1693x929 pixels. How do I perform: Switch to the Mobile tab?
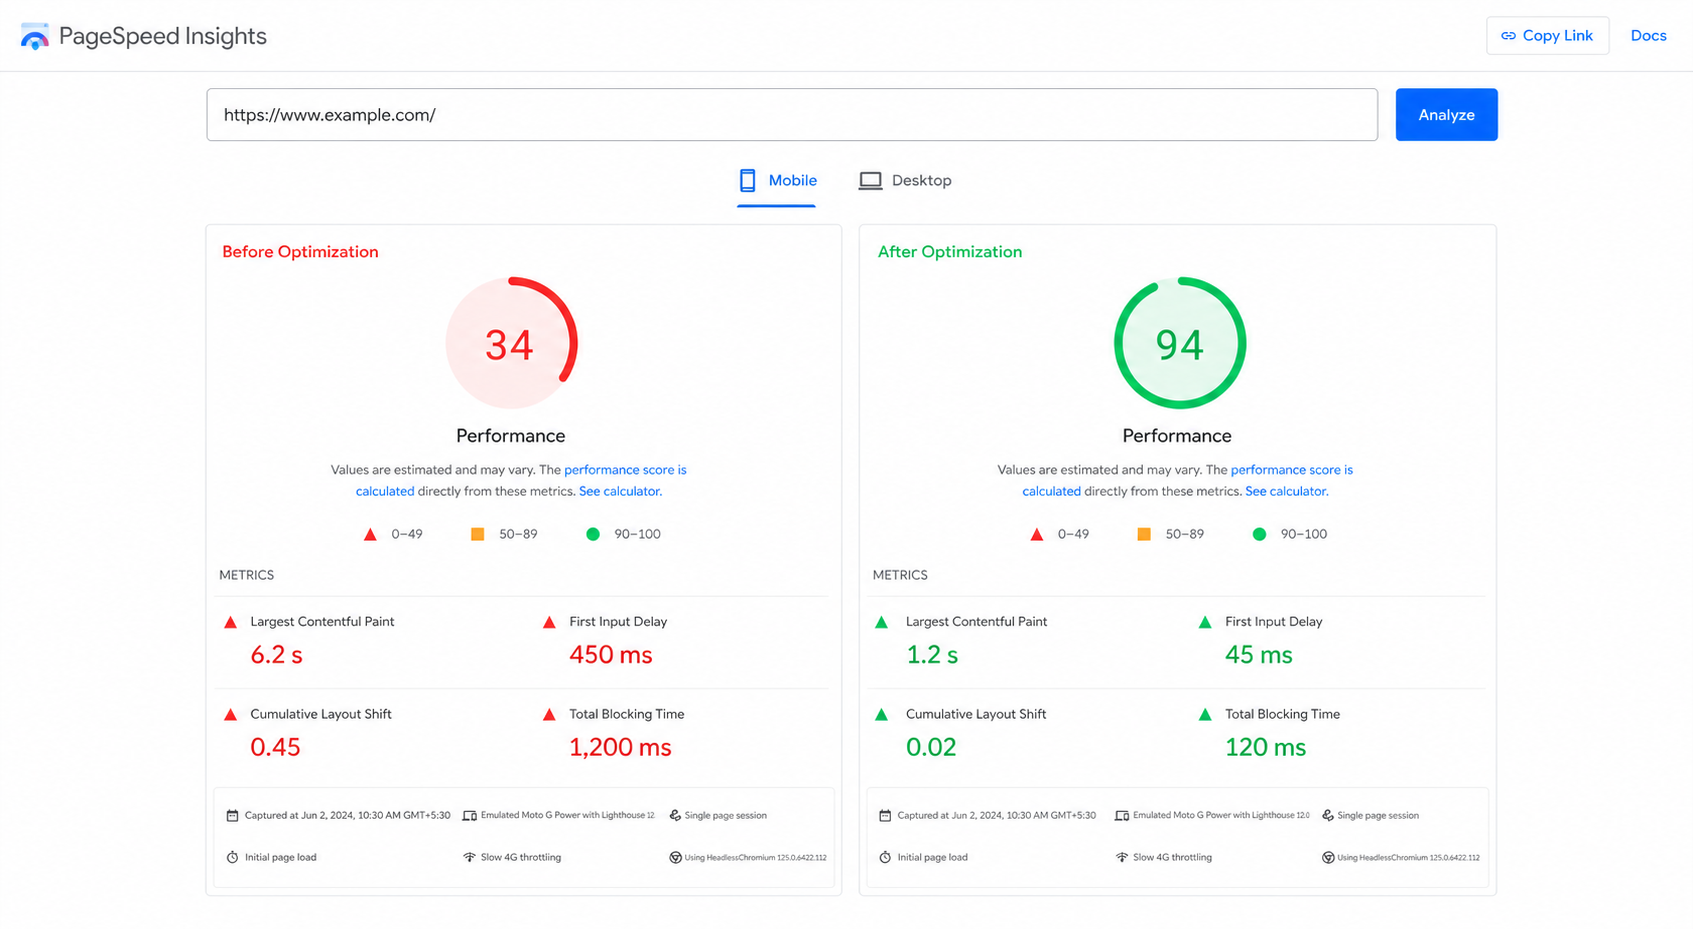pyautogui.click(x=777, y=181)
